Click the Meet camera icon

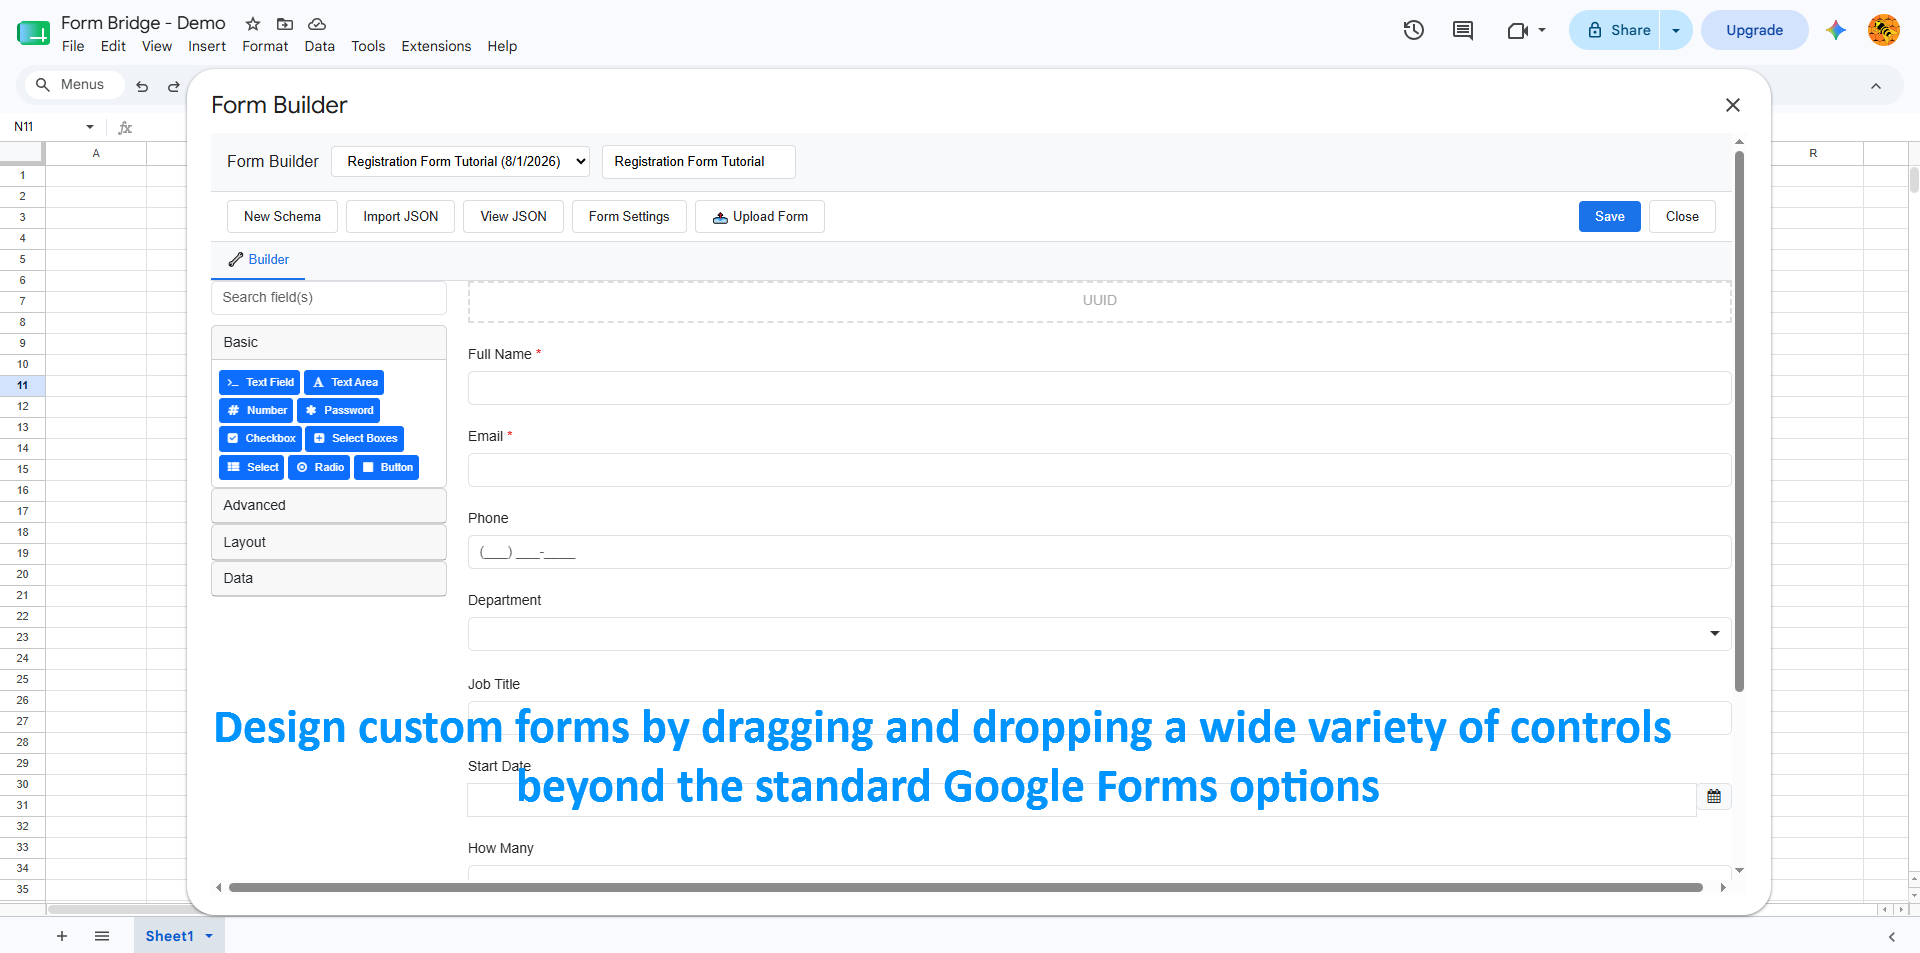[1517, 30]
